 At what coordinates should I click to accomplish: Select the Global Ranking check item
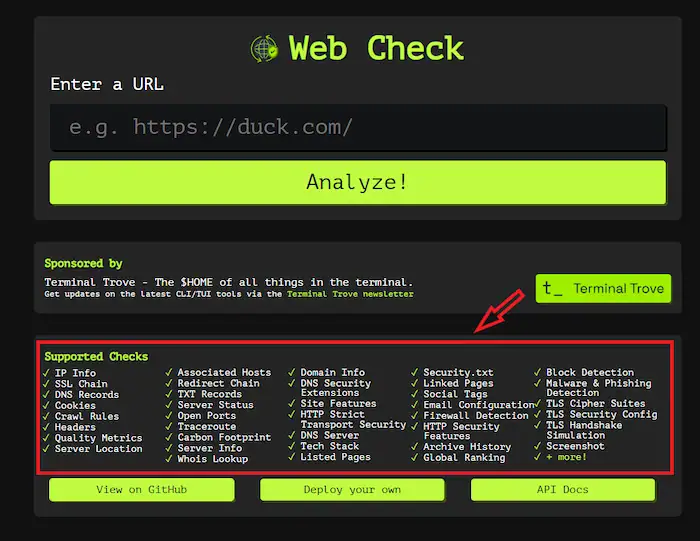click(x=464, y=458)
